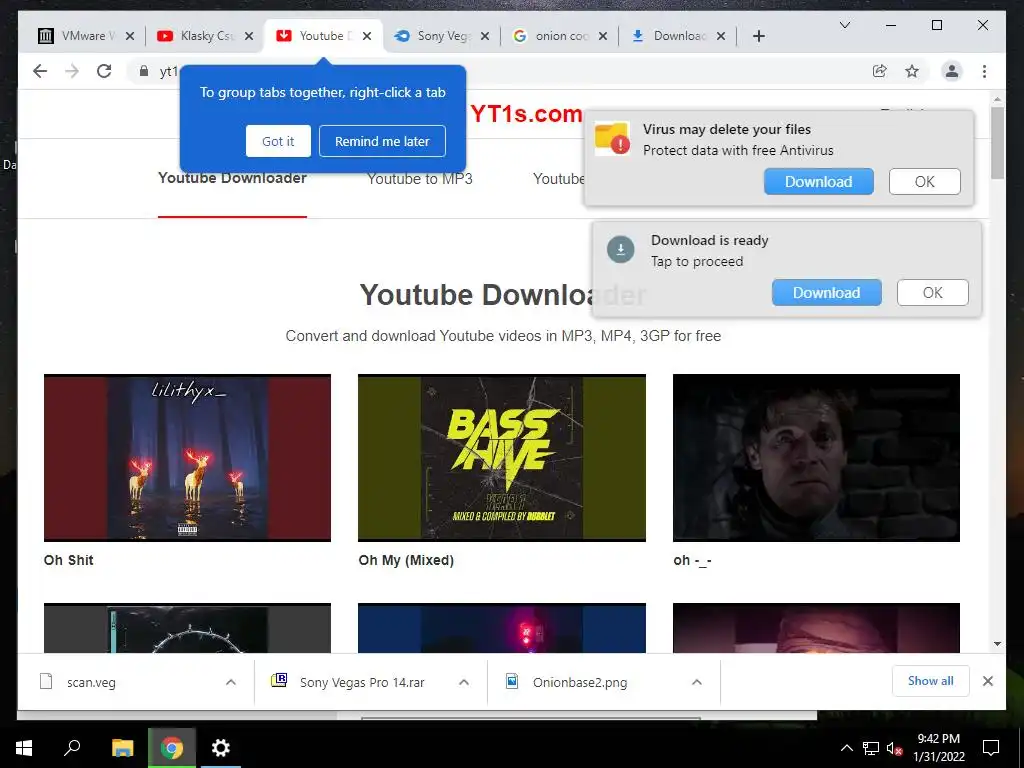This screenshot has width=1024, height=768.
Task: Open taskbar search magnifier
Action: click(x=72, y=748)
